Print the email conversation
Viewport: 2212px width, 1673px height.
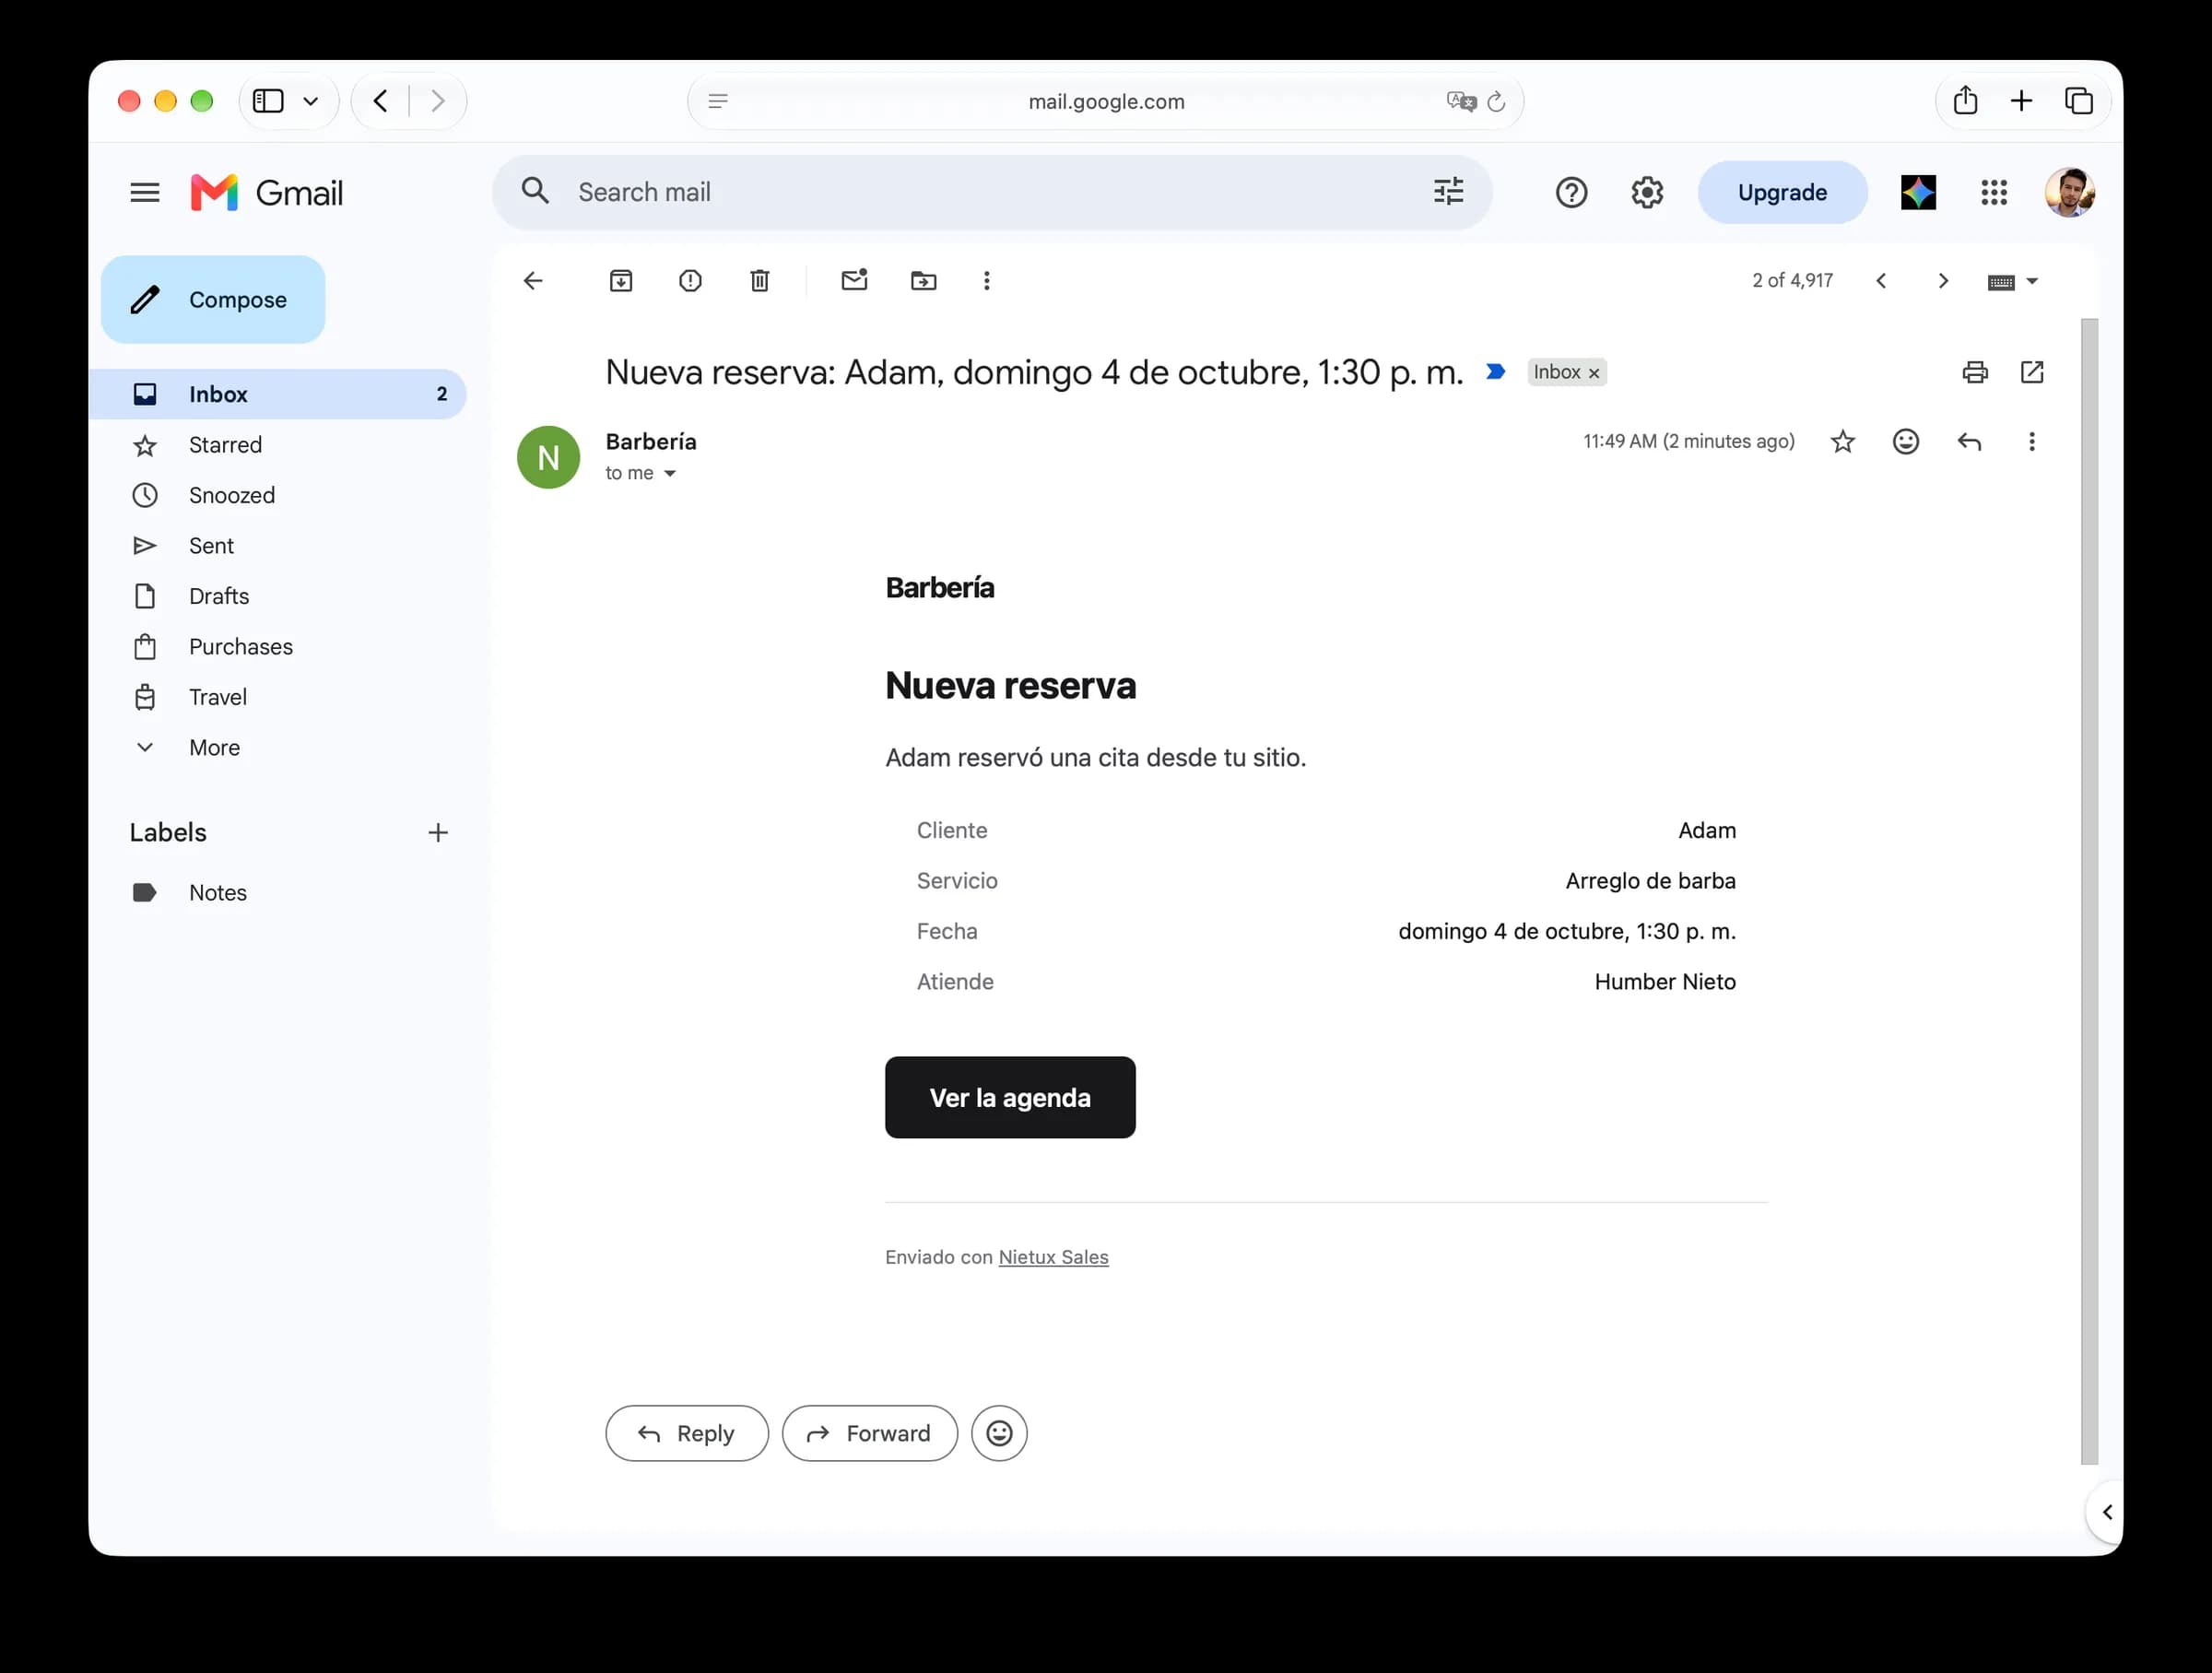coord(1975,372)
